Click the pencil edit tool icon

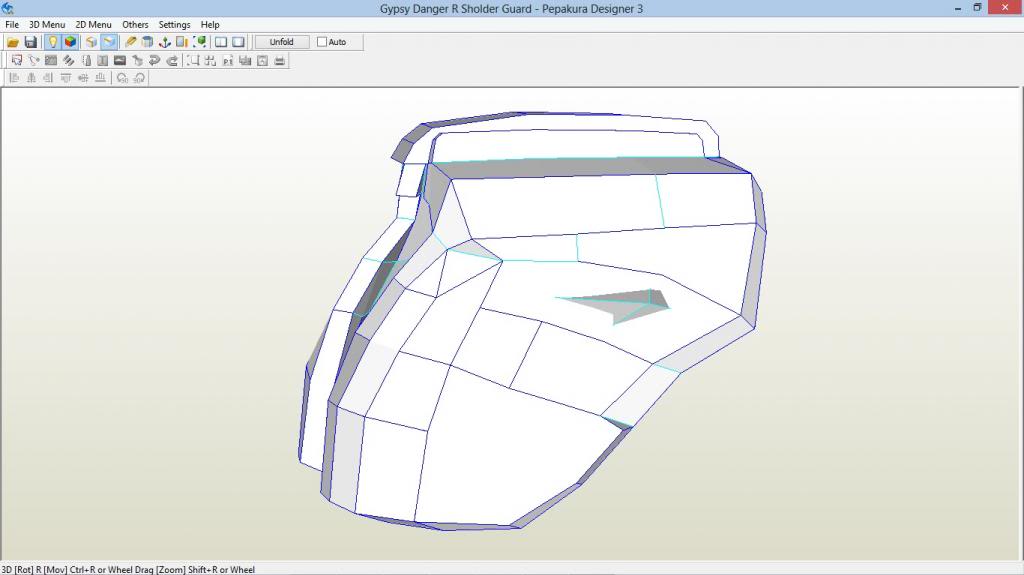click(x=131, y=42)
